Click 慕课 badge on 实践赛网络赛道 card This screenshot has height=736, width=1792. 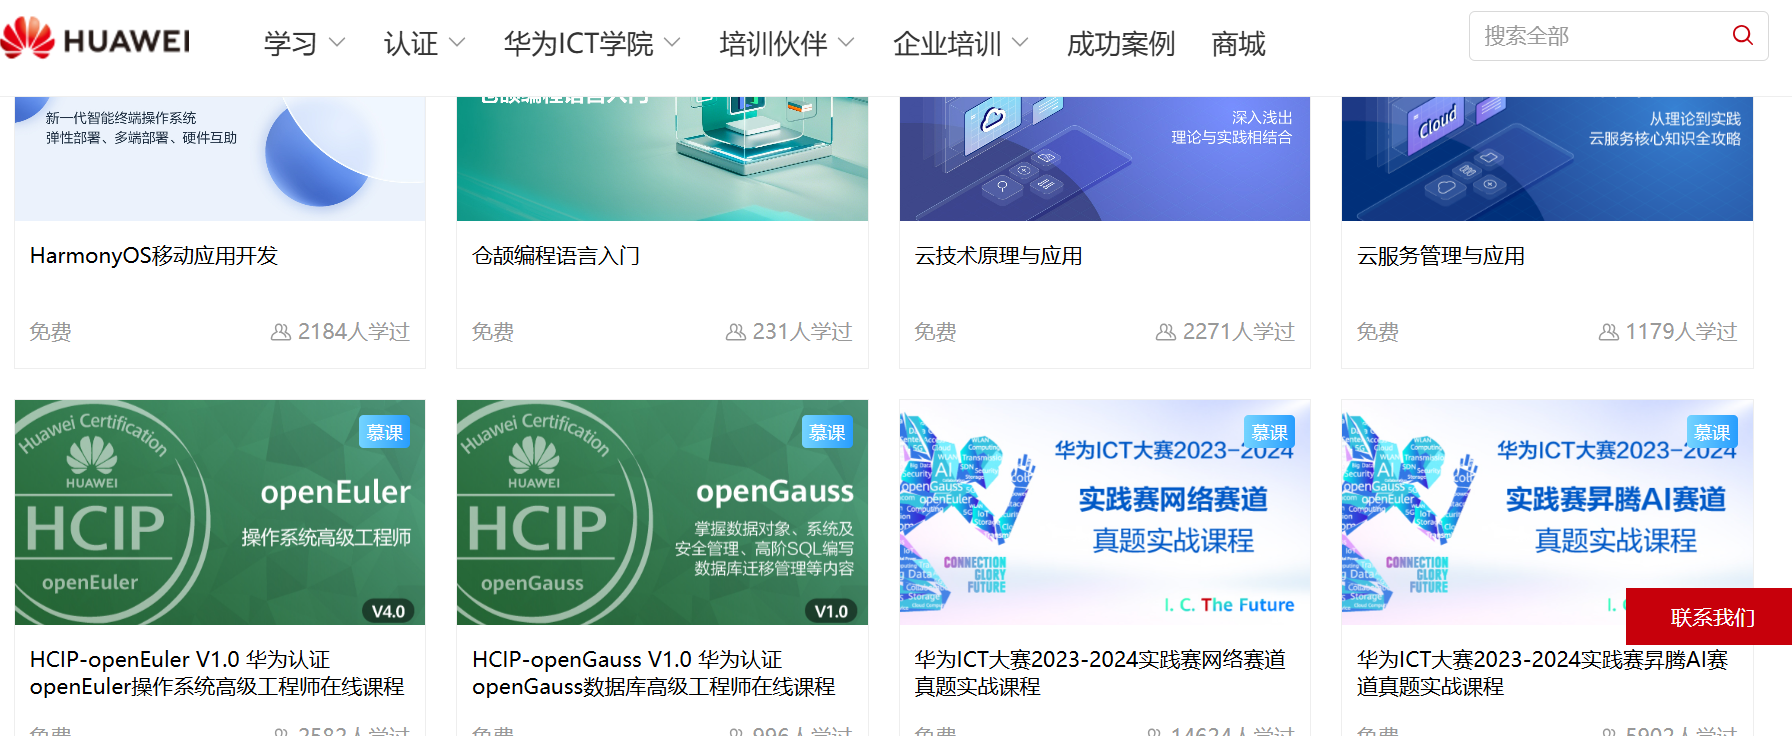[1270, 432]
